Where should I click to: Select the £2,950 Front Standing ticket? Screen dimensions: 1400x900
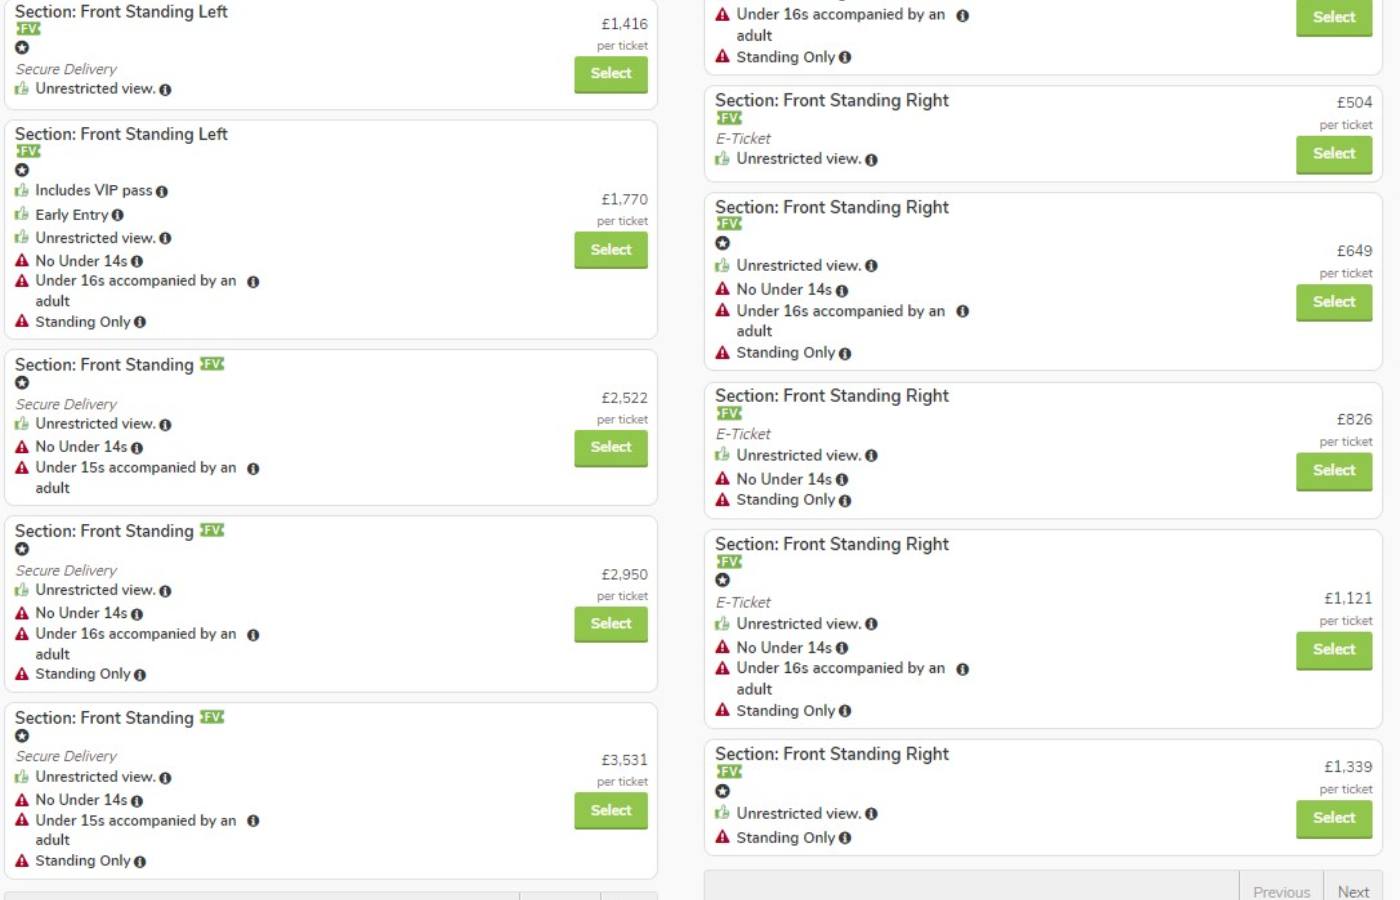tap(611, 624)
